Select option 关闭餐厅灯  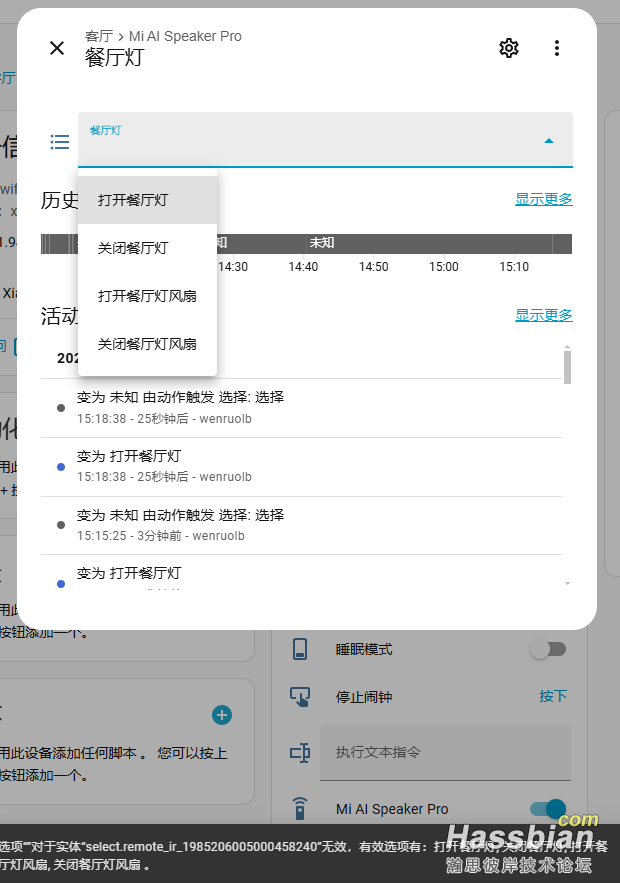(x=148, y=248)
